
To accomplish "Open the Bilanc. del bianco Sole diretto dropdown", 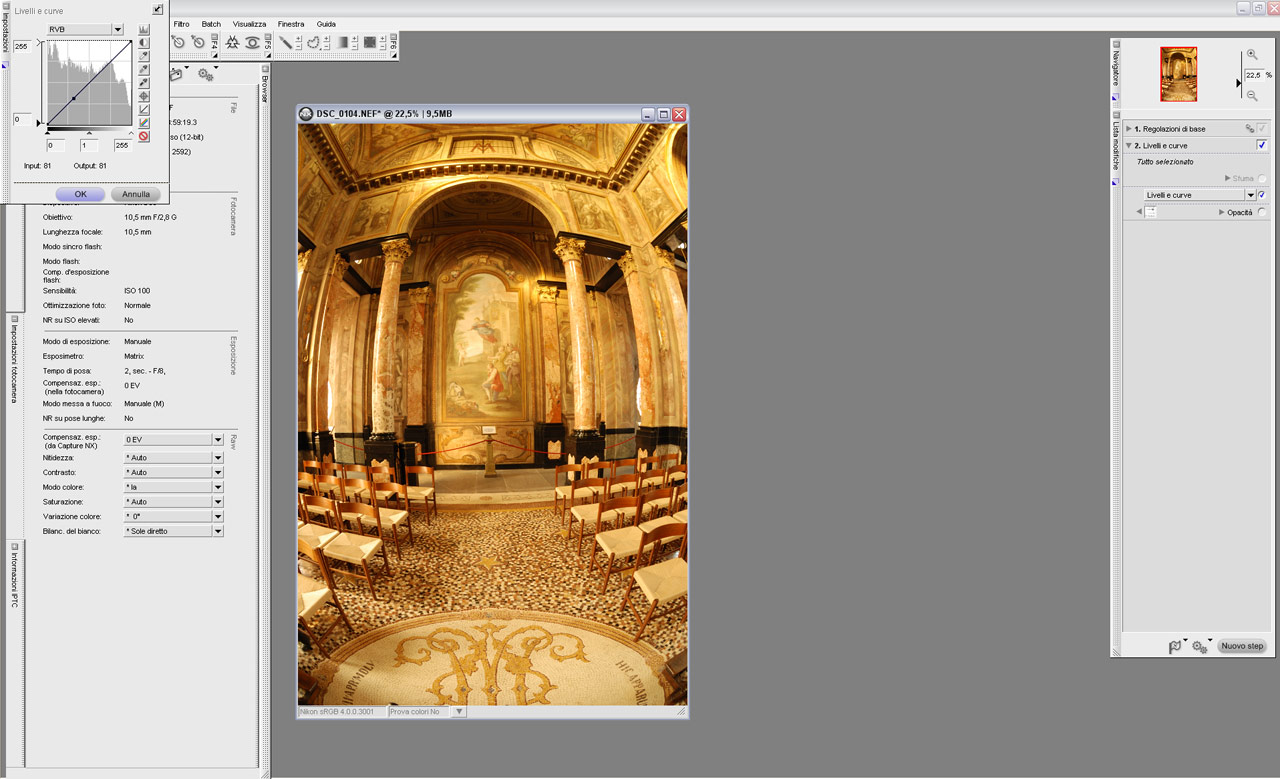I will 218,531.
